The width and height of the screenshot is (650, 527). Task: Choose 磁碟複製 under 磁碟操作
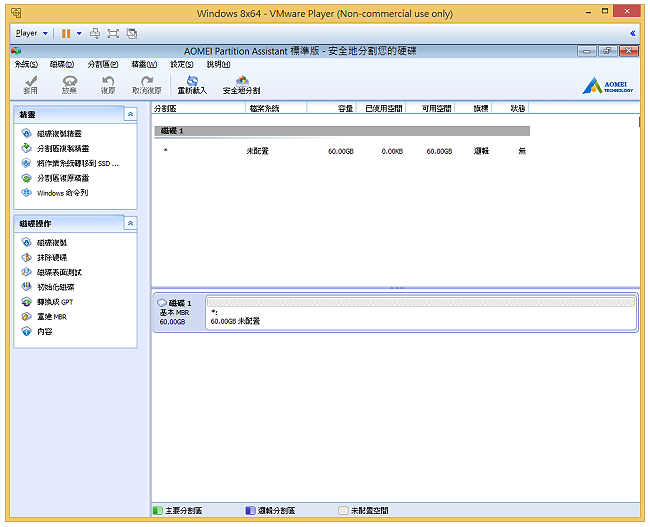pos(52,243)
